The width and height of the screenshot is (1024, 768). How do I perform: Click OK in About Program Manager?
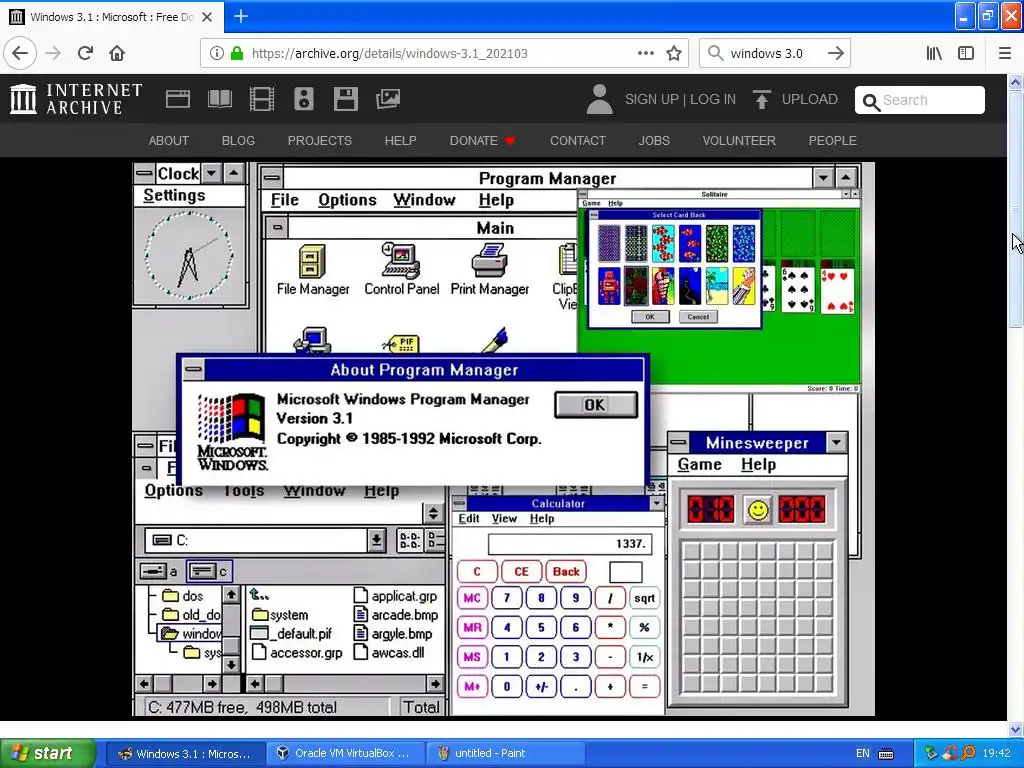point(596,405)
